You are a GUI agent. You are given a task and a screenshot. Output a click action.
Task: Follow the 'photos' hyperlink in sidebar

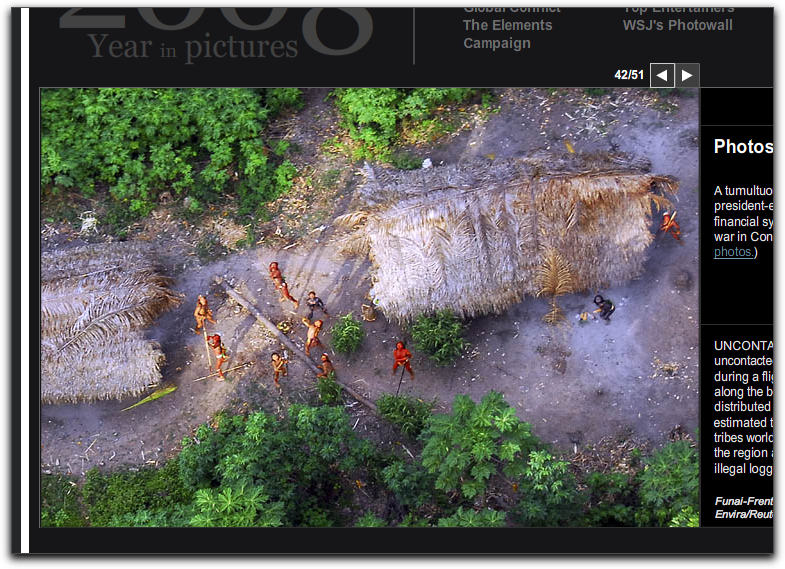[x=733, y=252]
